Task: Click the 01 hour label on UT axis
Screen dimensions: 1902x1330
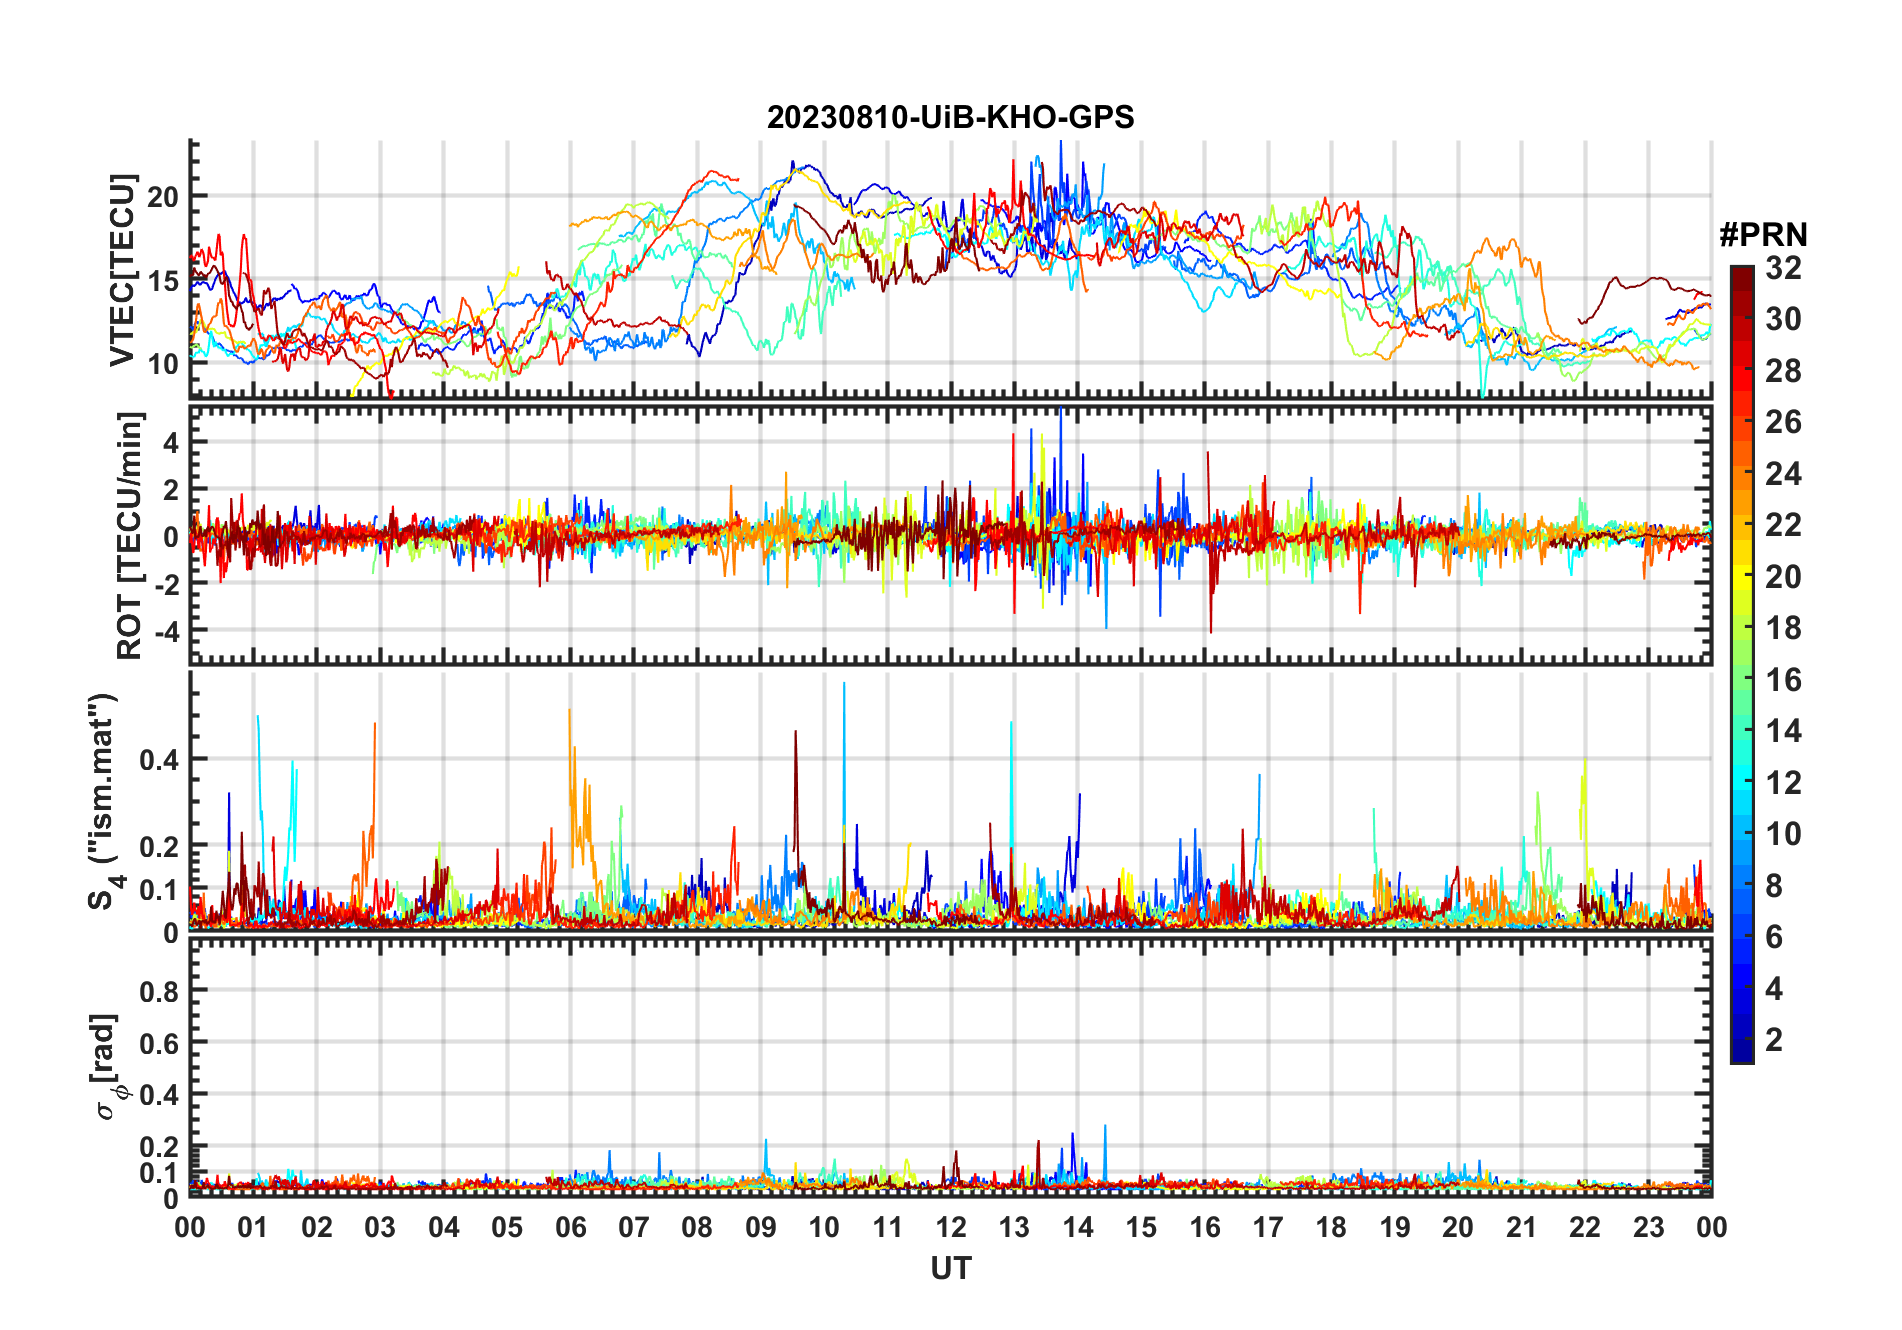Action: (253, 1228)
